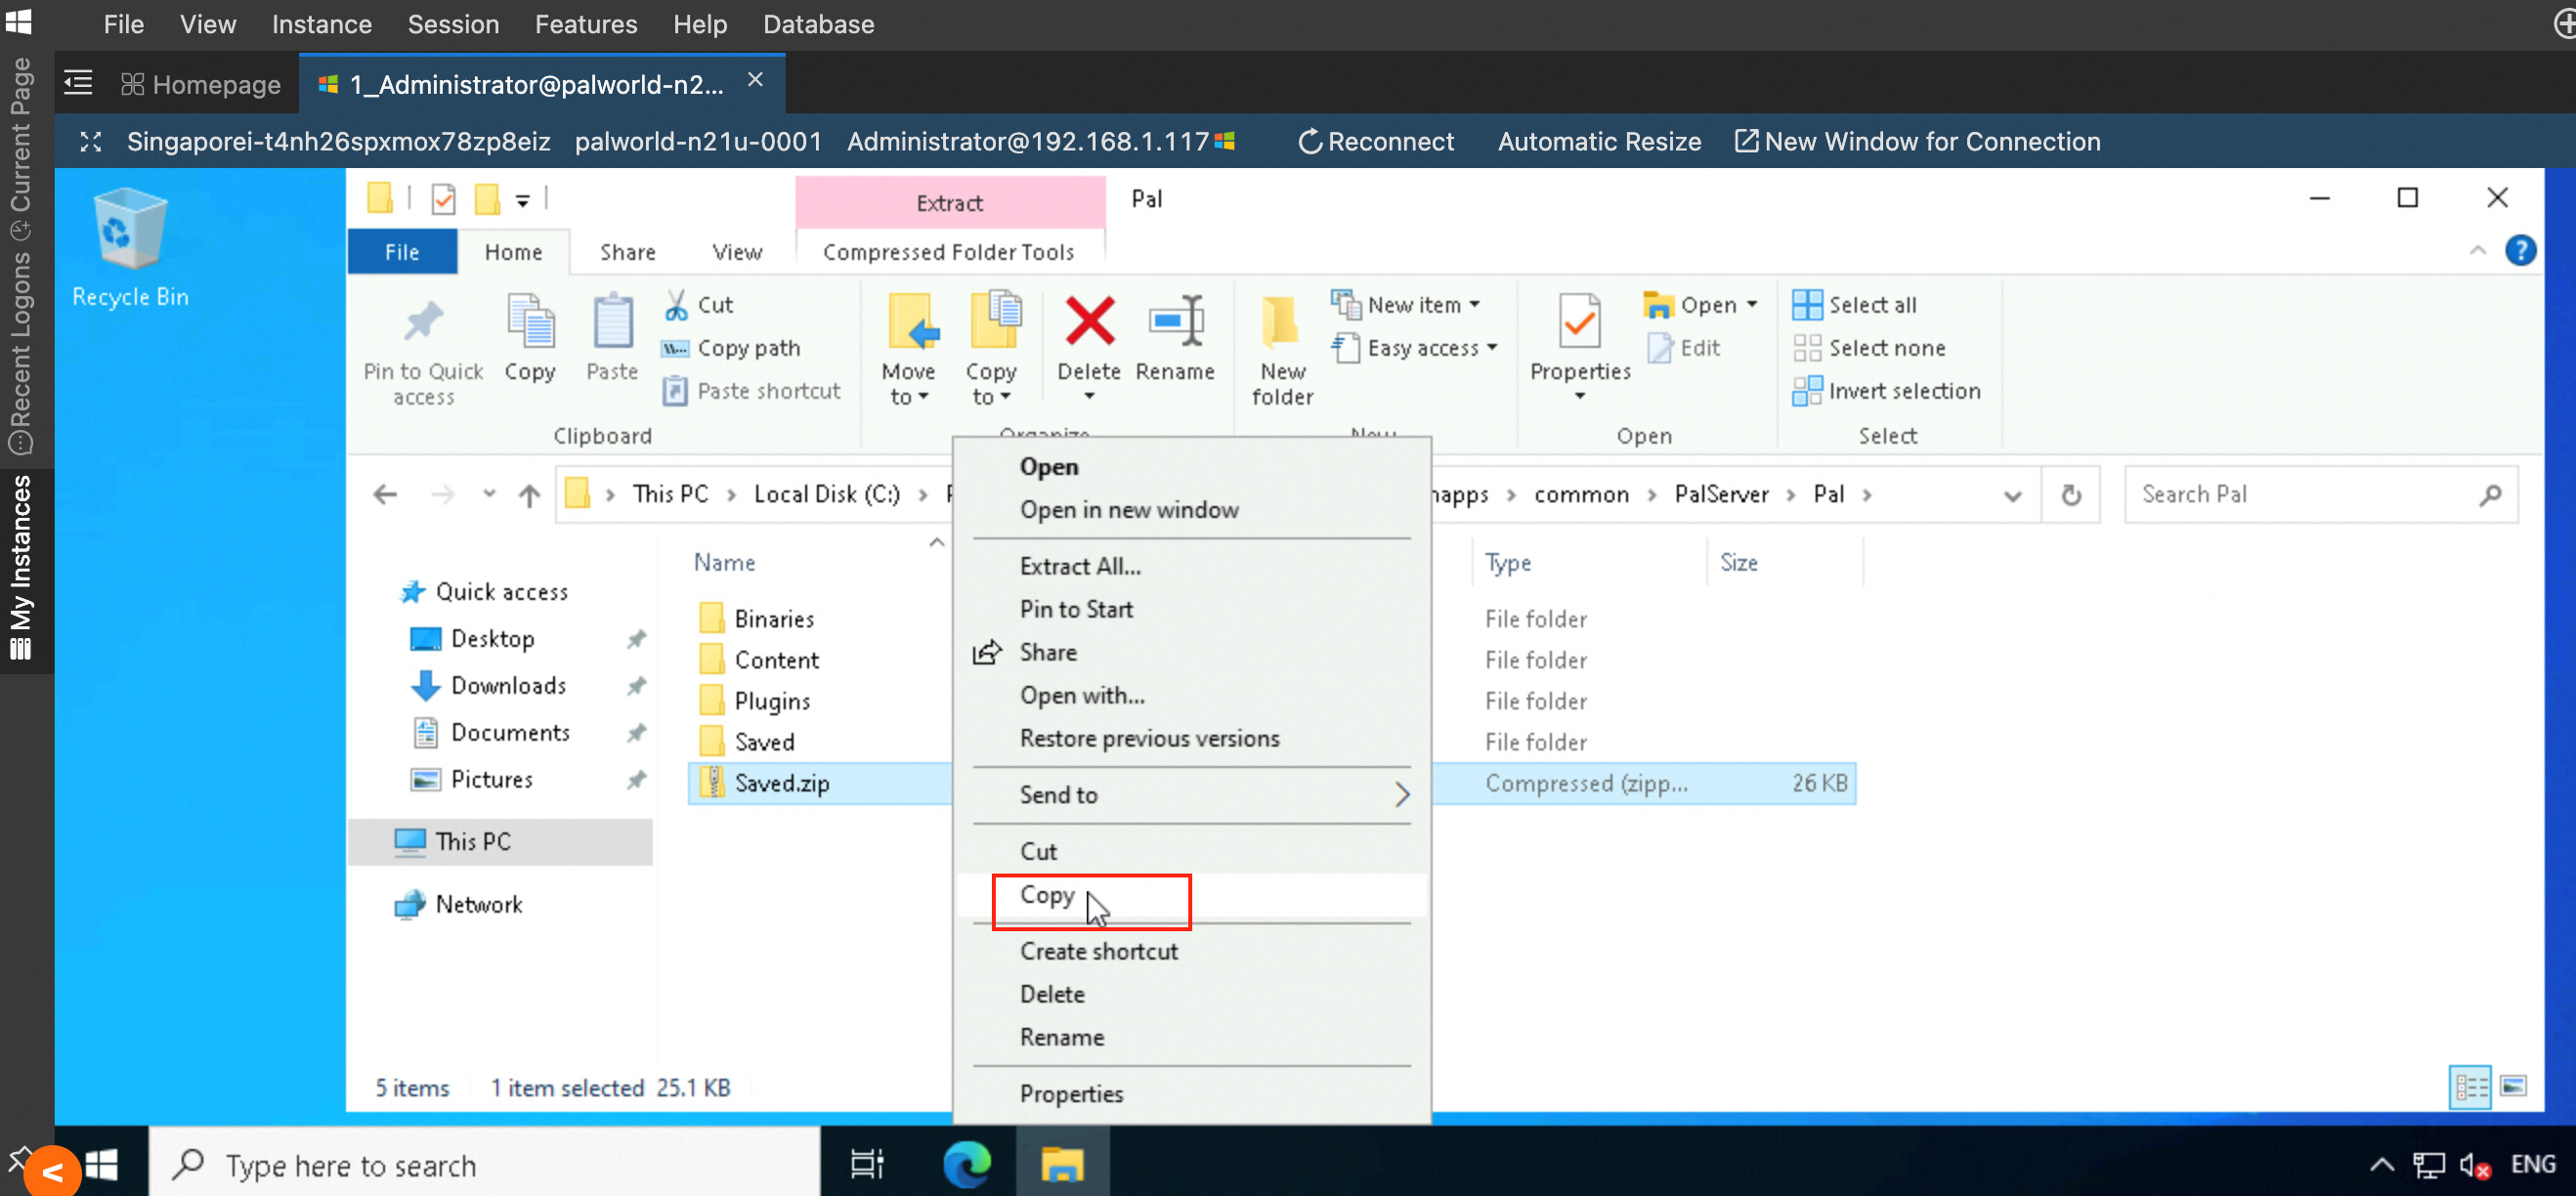Go back with the left arrow

385,494
